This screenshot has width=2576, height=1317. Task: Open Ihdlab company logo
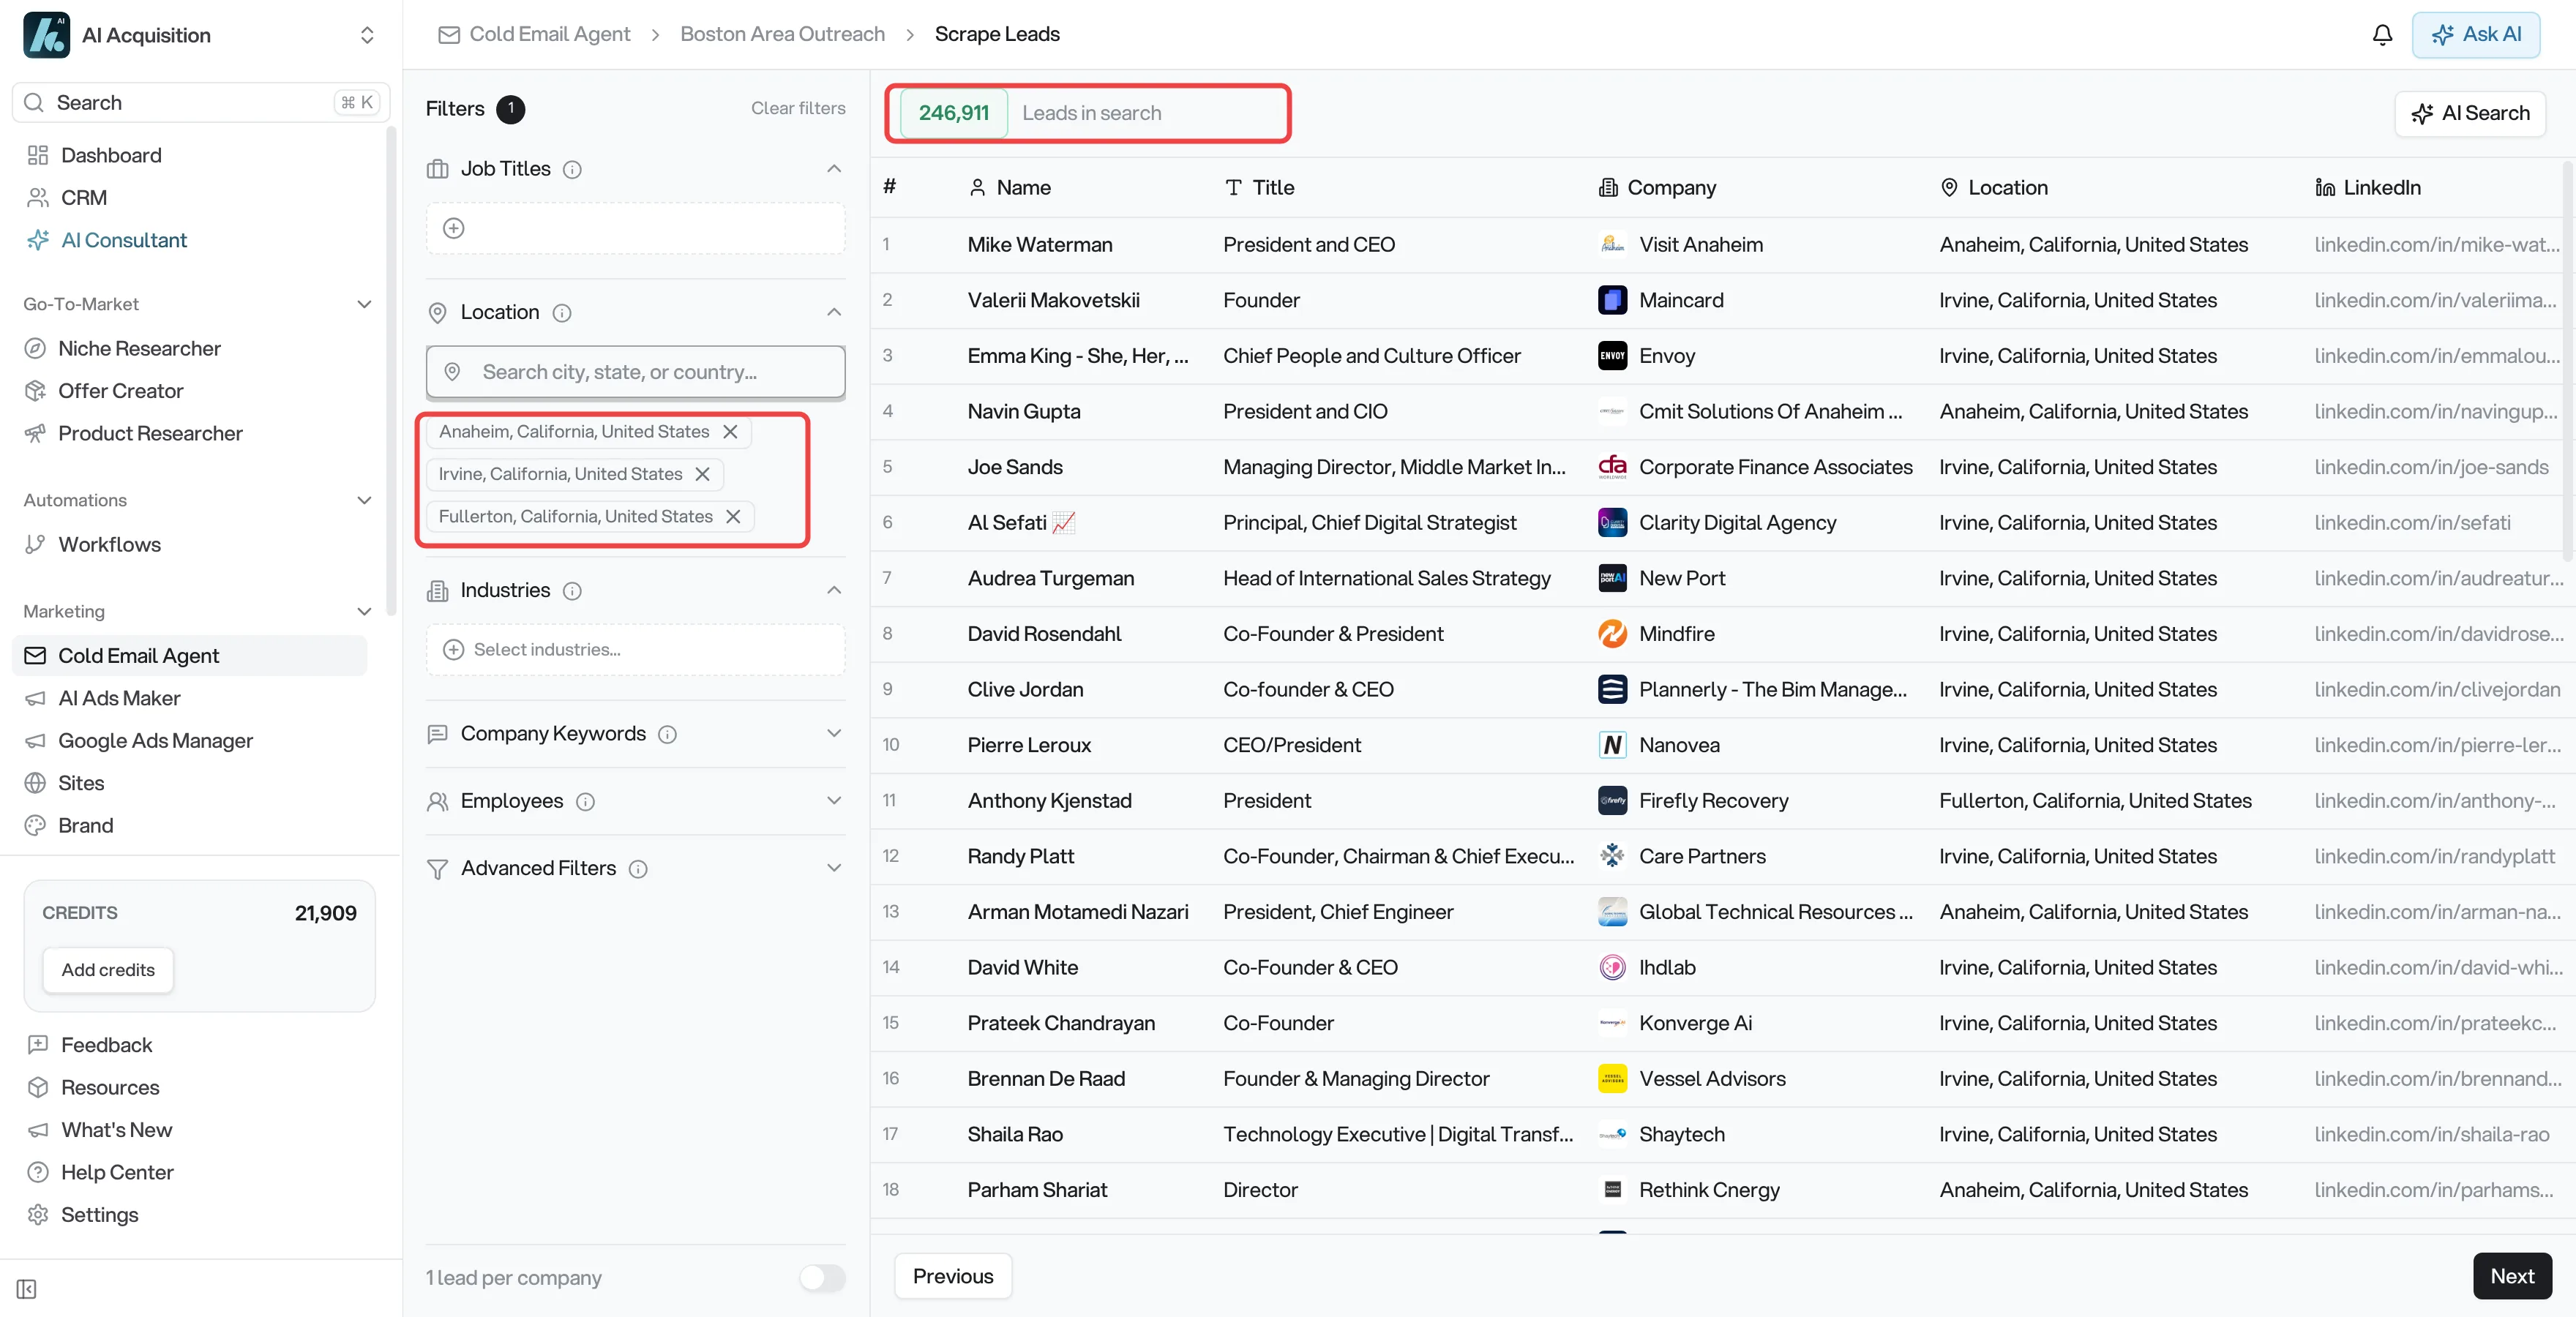tap(1612, 967)
